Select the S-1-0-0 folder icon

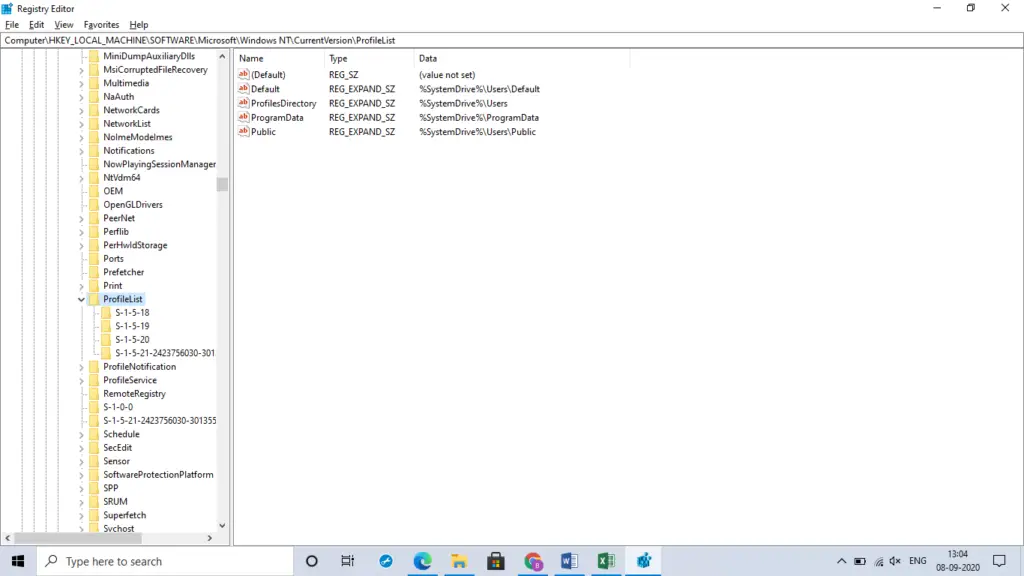point(94,407)
